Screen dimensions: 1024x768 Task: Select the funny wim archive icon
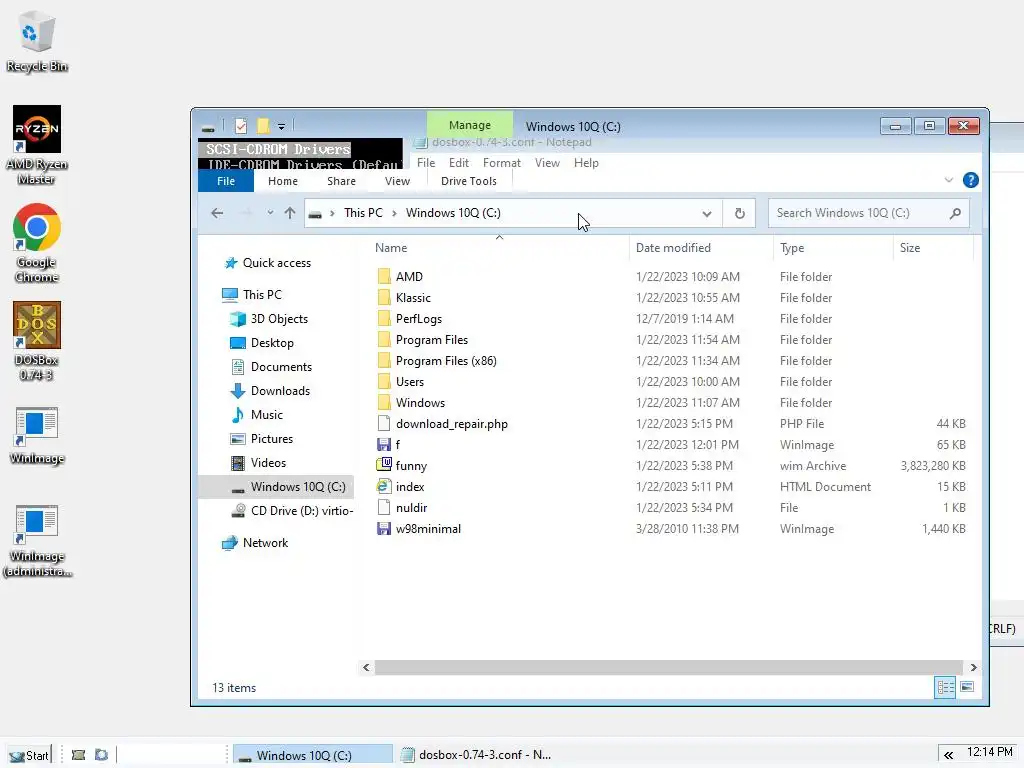(x=384, y=465)
